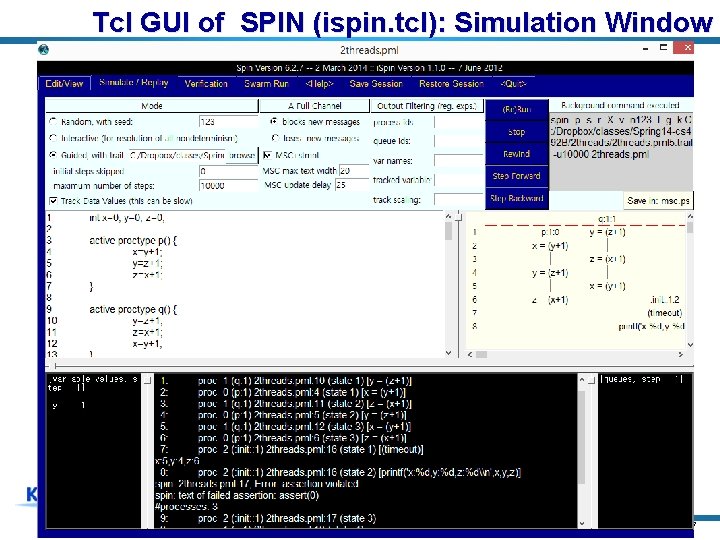
Task: Open the Edit/View tab
Action: (x=64, y=84)
